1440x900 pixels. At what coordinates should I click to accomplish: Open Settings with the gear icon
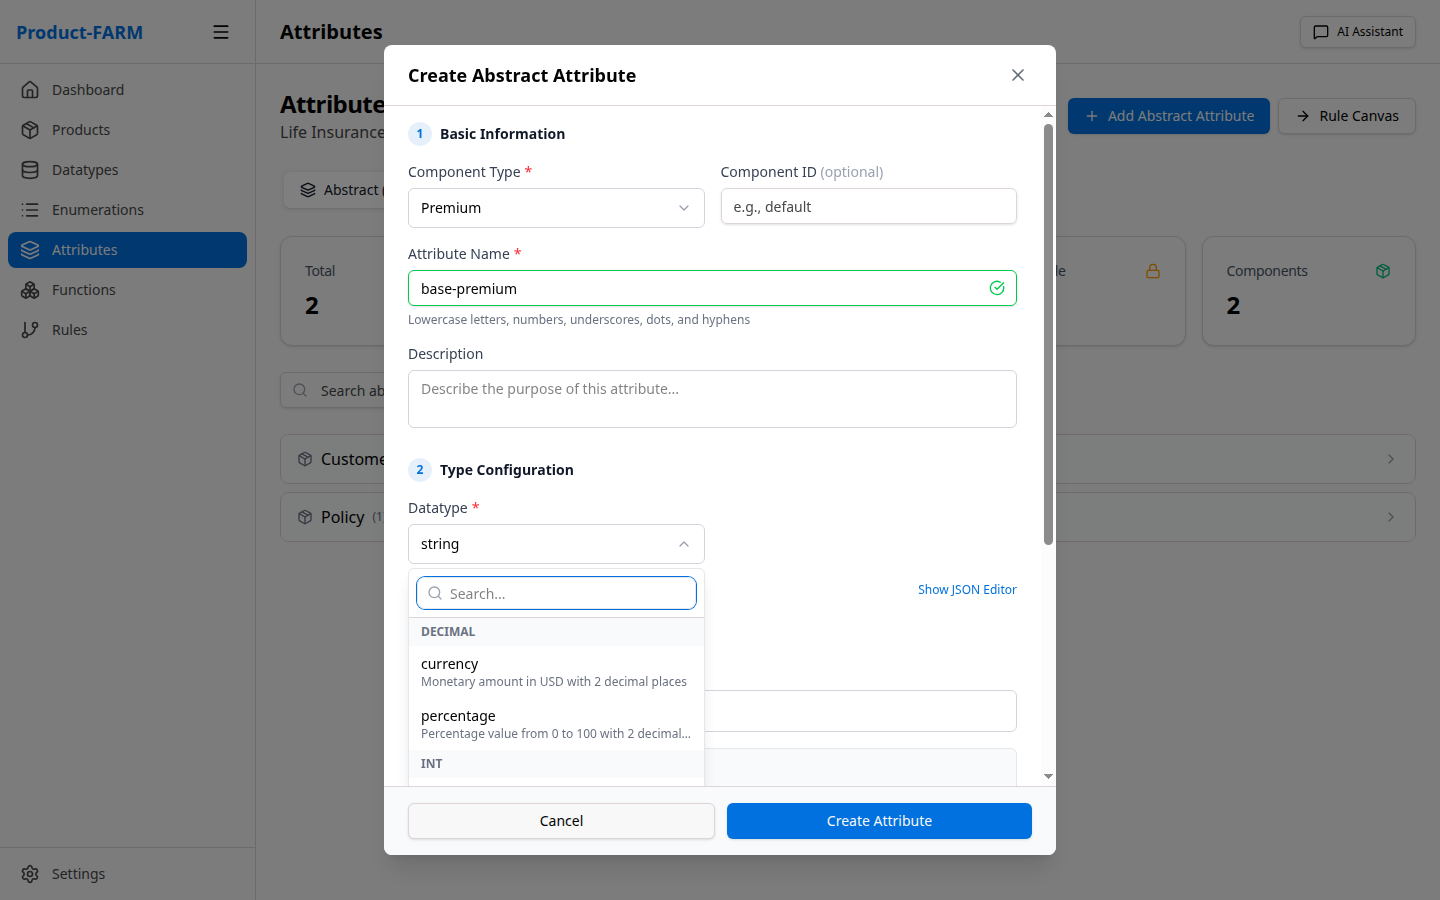30,873
